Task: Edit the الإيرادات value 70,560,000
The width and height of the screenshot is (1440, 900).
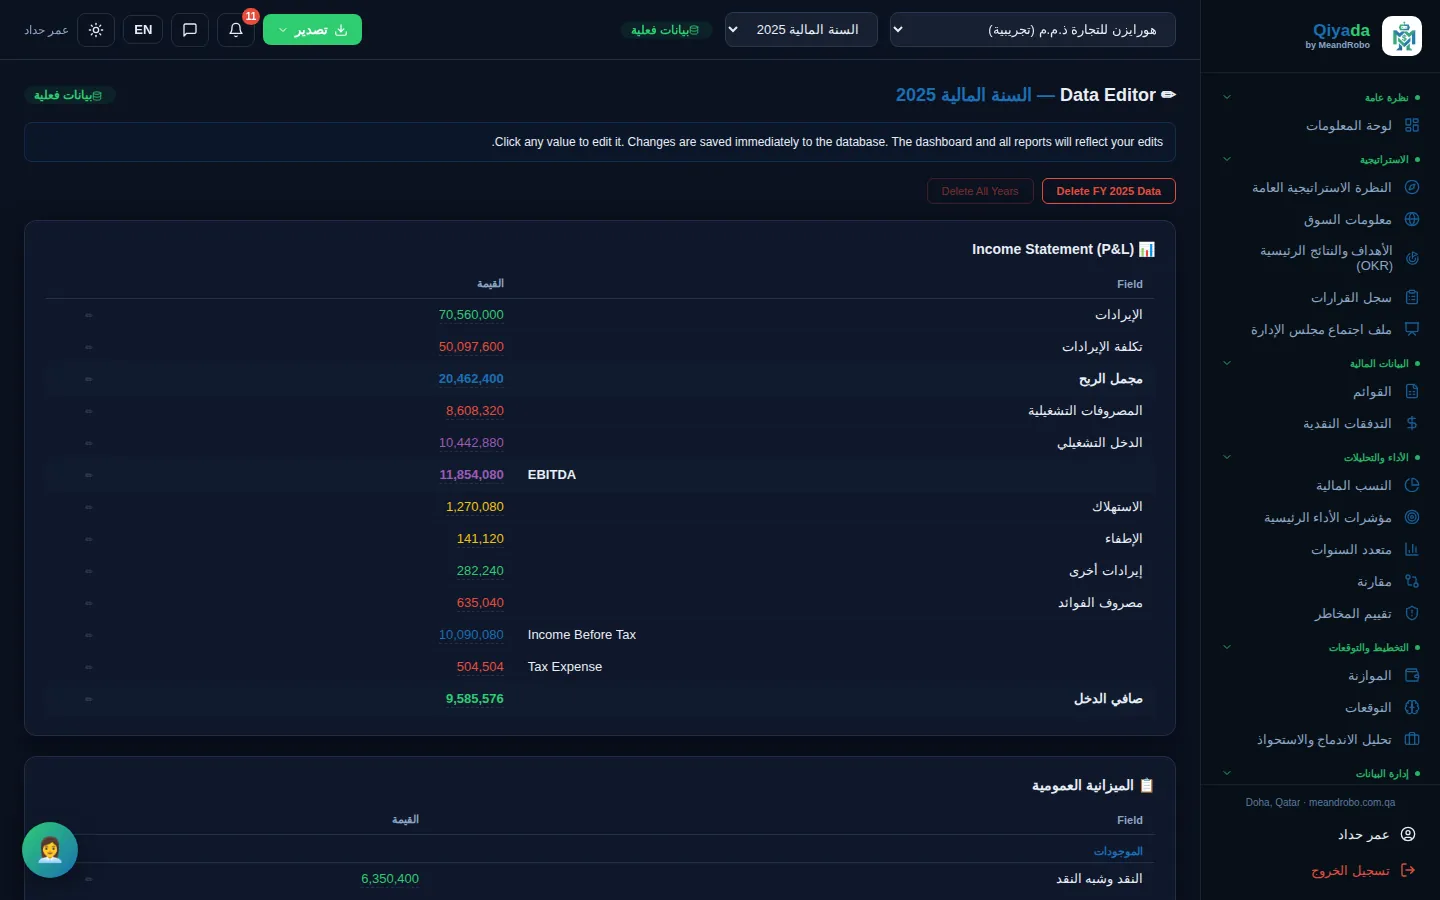Action: 471,315
